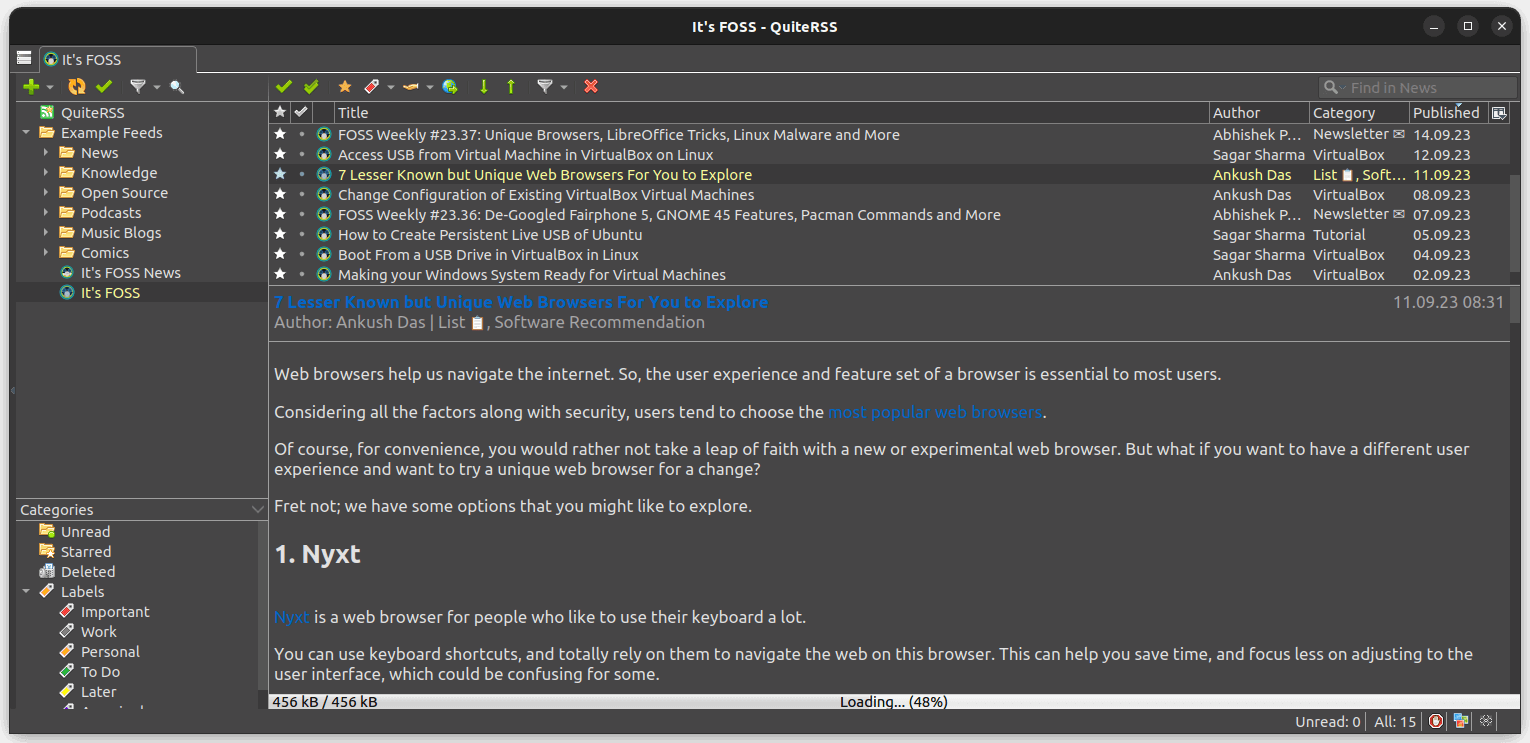Open news in external browser globe icon

(450, 87)
